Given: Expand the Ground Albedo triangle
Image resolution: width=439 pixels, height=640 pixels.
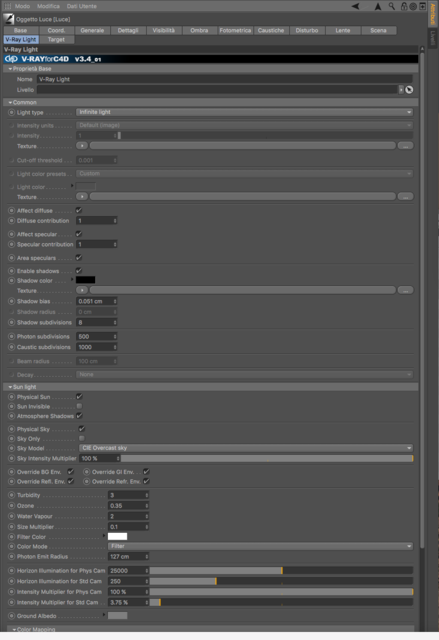Looking at the screenshot, I should click(104, 614).
